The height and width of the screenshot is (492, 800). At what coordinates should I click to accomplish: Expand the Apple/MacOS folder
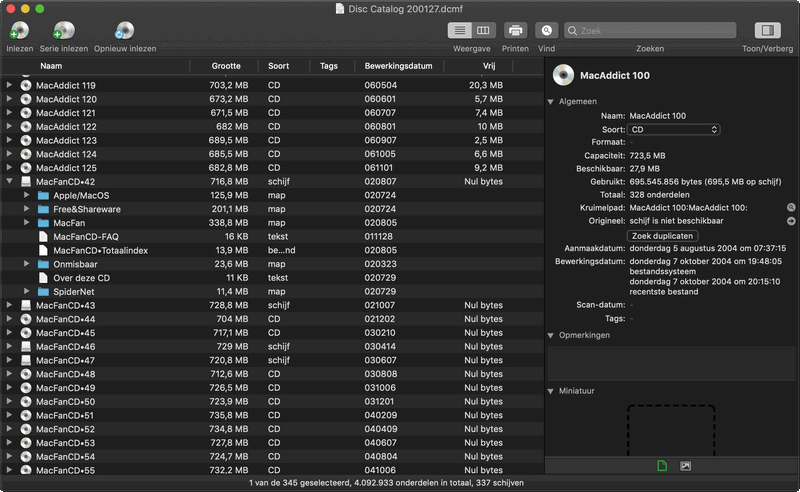coord(27,195)
